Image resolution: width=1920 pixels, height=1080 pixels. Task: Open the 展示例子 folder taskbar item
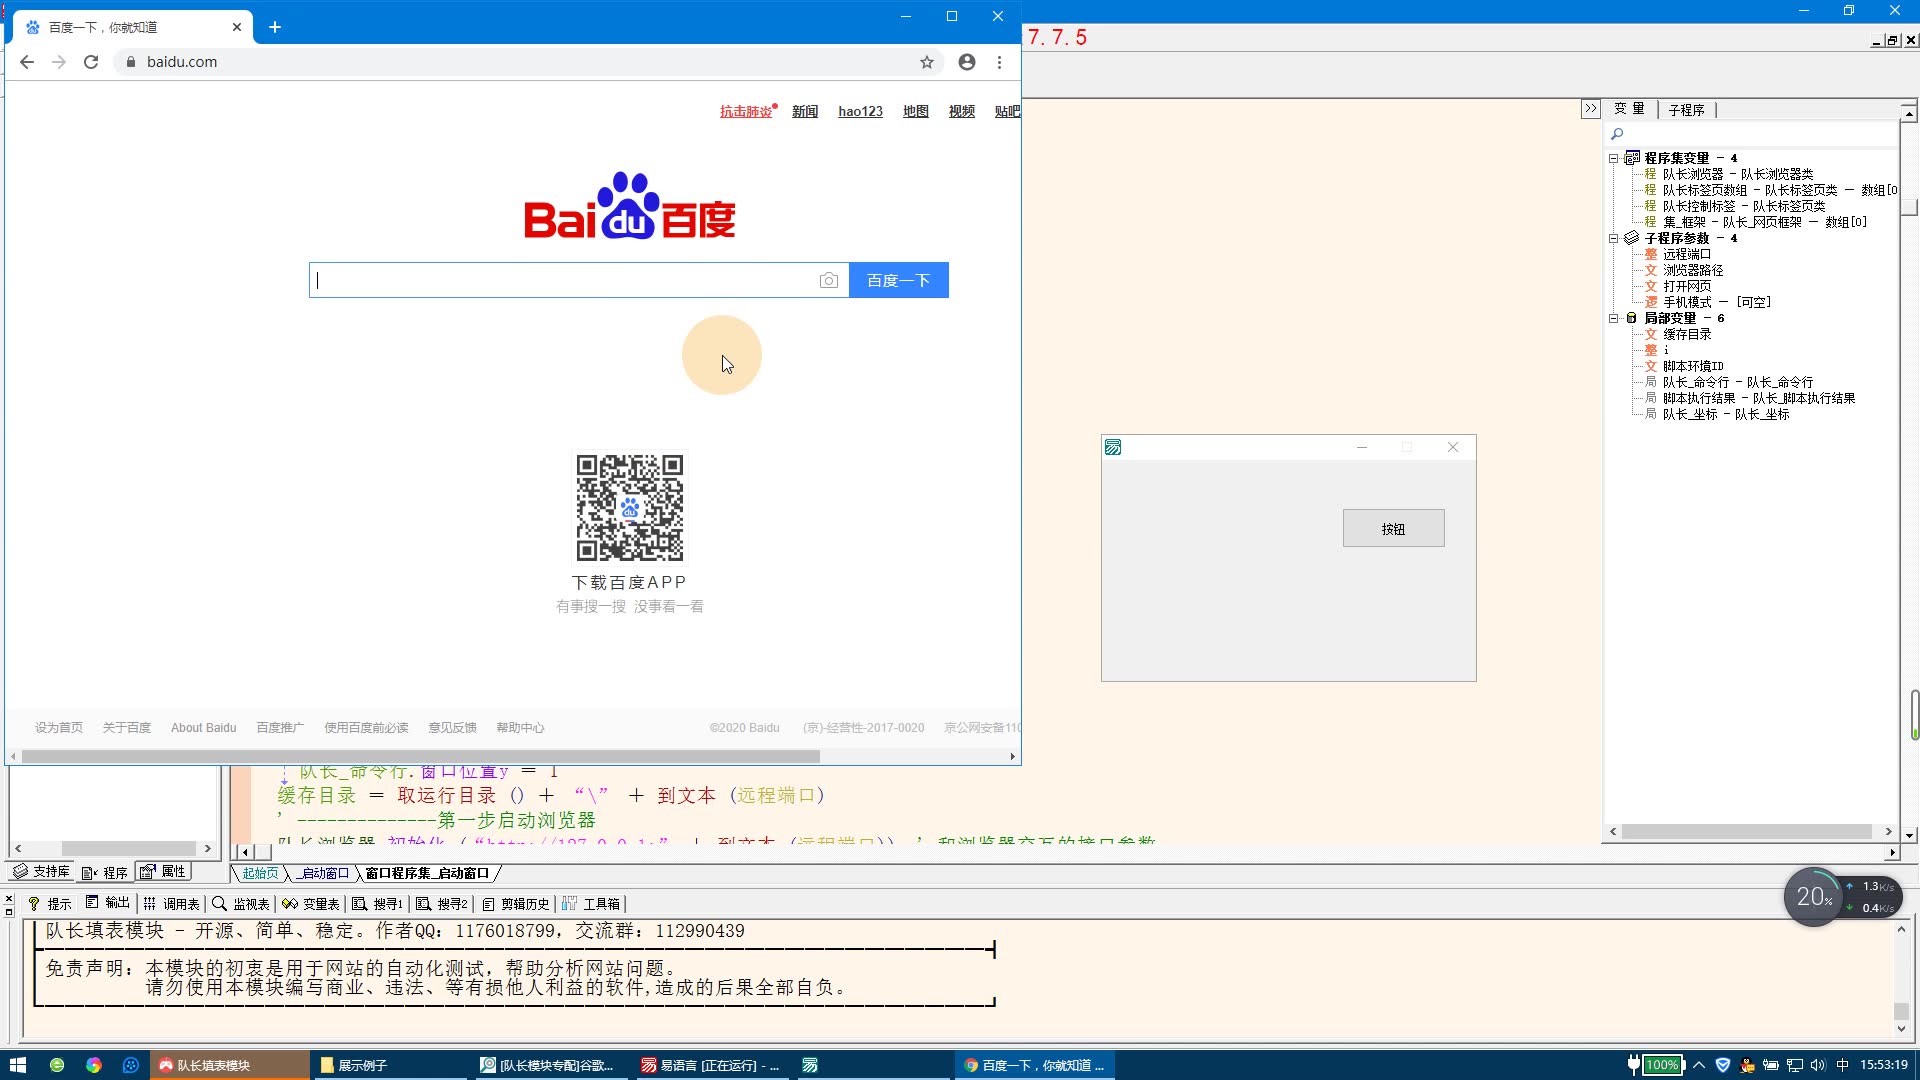coord(390,1065)
